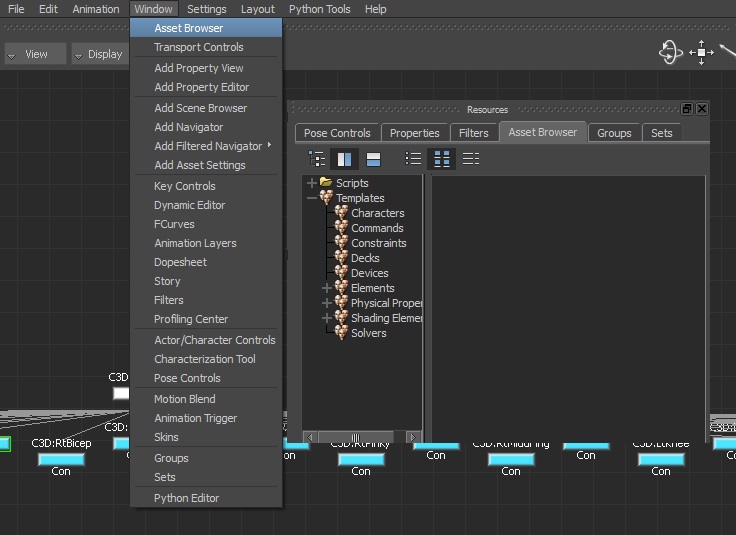Open Animation Layers from Window menu

tap(206, 243)
